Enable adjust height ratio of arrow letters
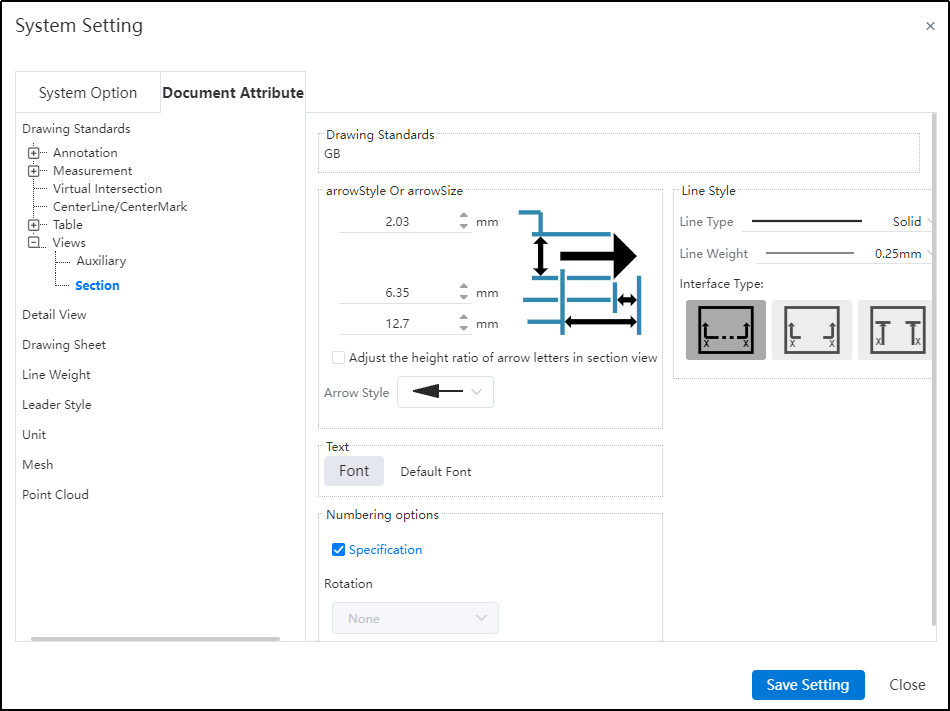The height and width of the screenshot is (711, 950). click(x=339, y=358)
